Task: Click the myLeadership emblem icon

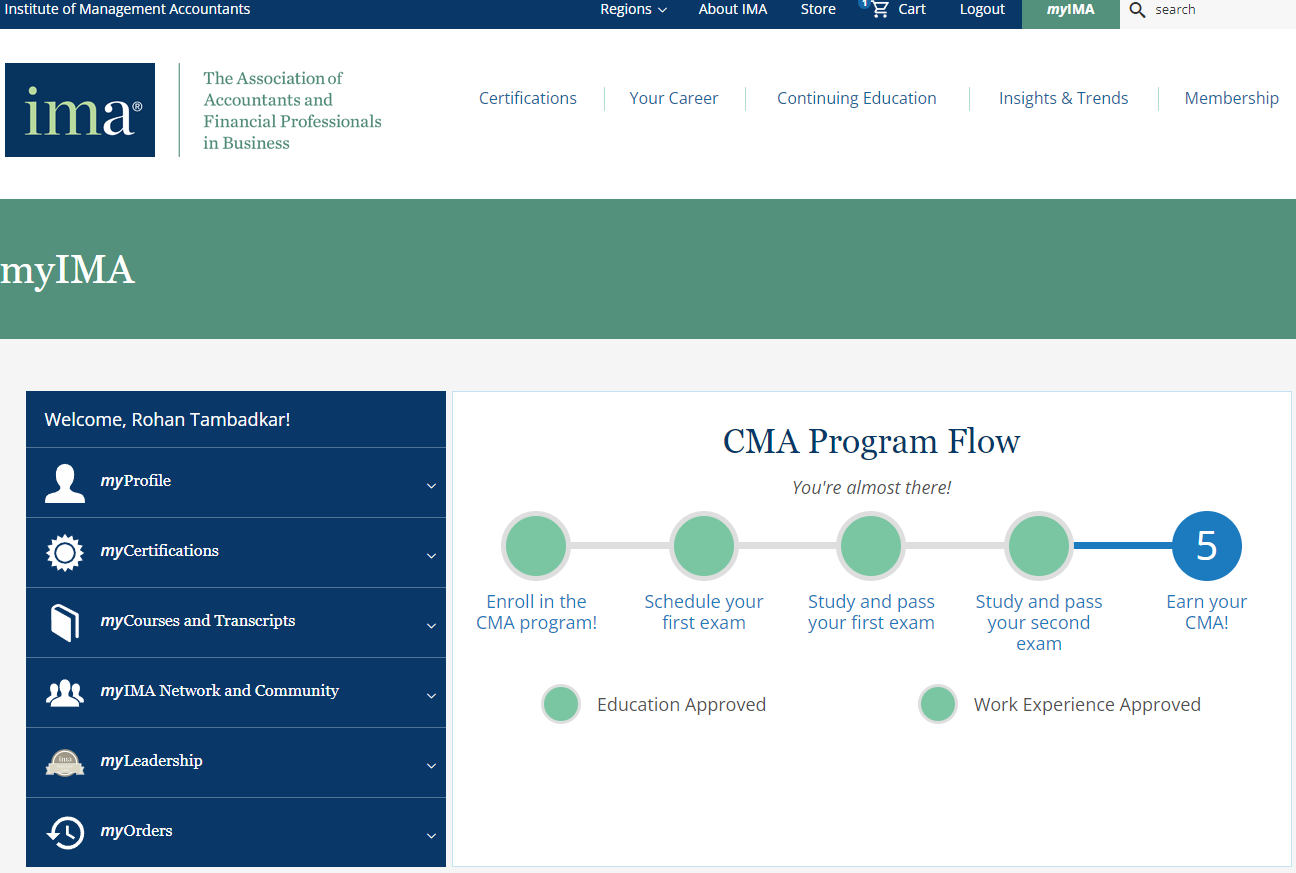Action: [65, 763]
